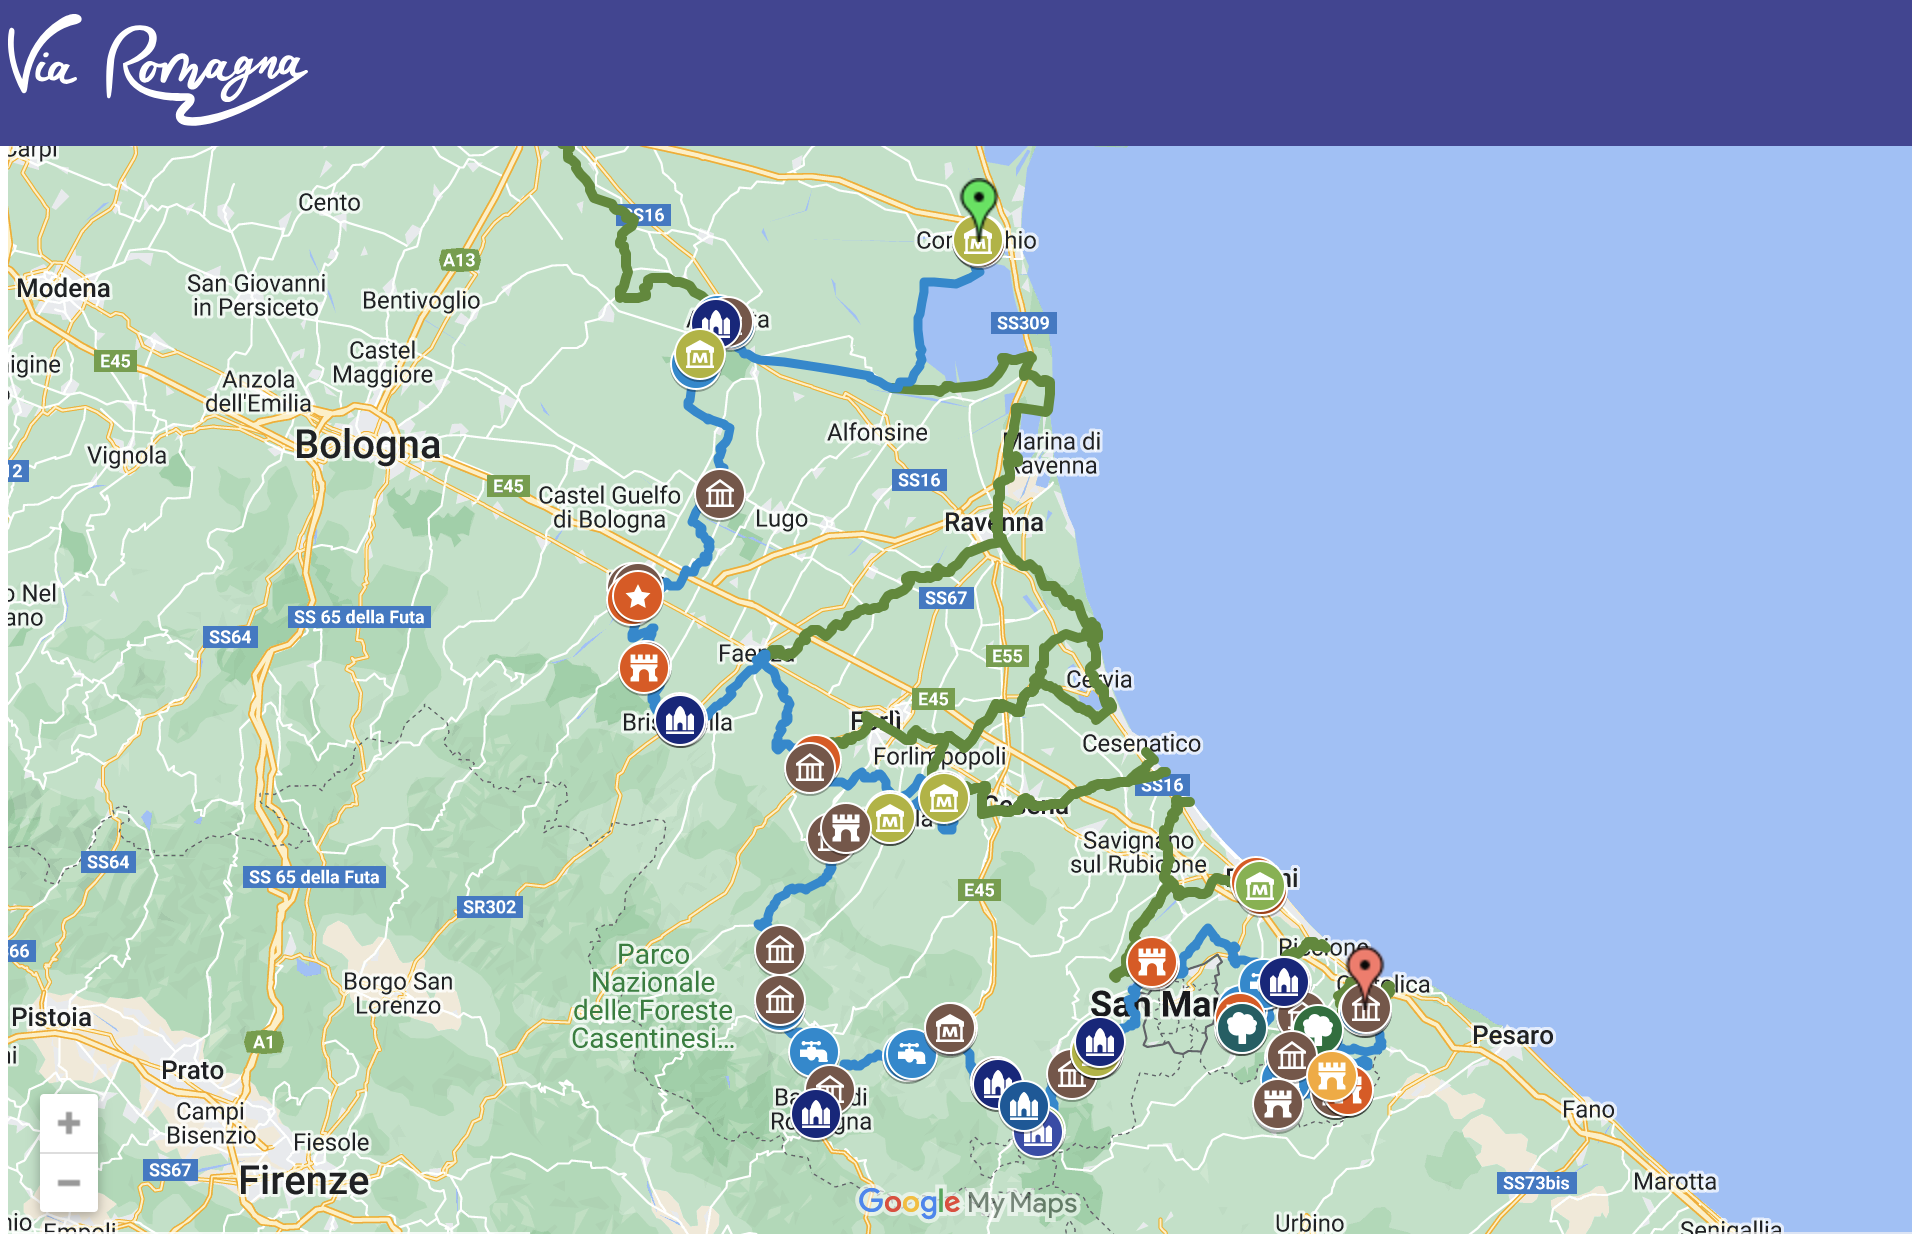
Task: Click the Cento town label
Action: [x=329, y=202]
